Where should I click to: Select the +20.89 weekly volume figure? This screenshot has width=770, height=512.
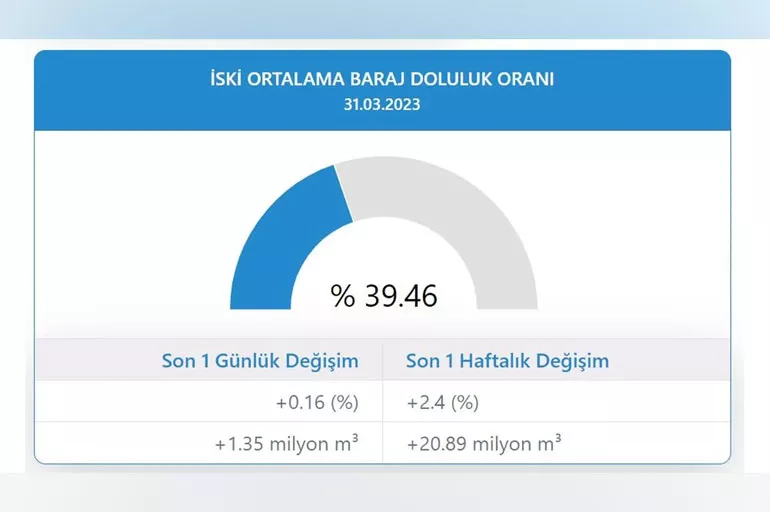point(435,444)
